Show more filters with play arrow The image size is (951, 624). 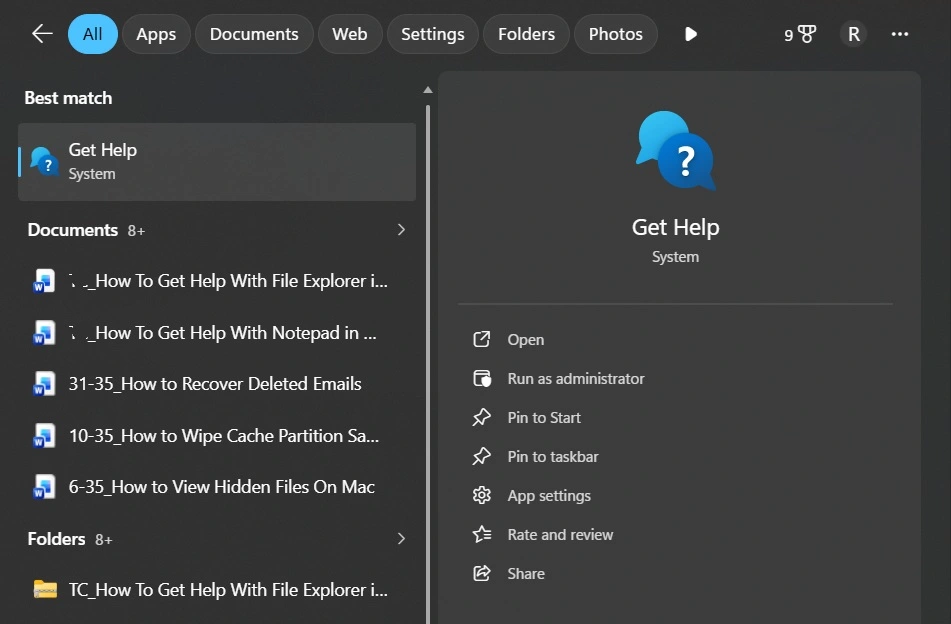pyautogui.click(x=691, y=34)
